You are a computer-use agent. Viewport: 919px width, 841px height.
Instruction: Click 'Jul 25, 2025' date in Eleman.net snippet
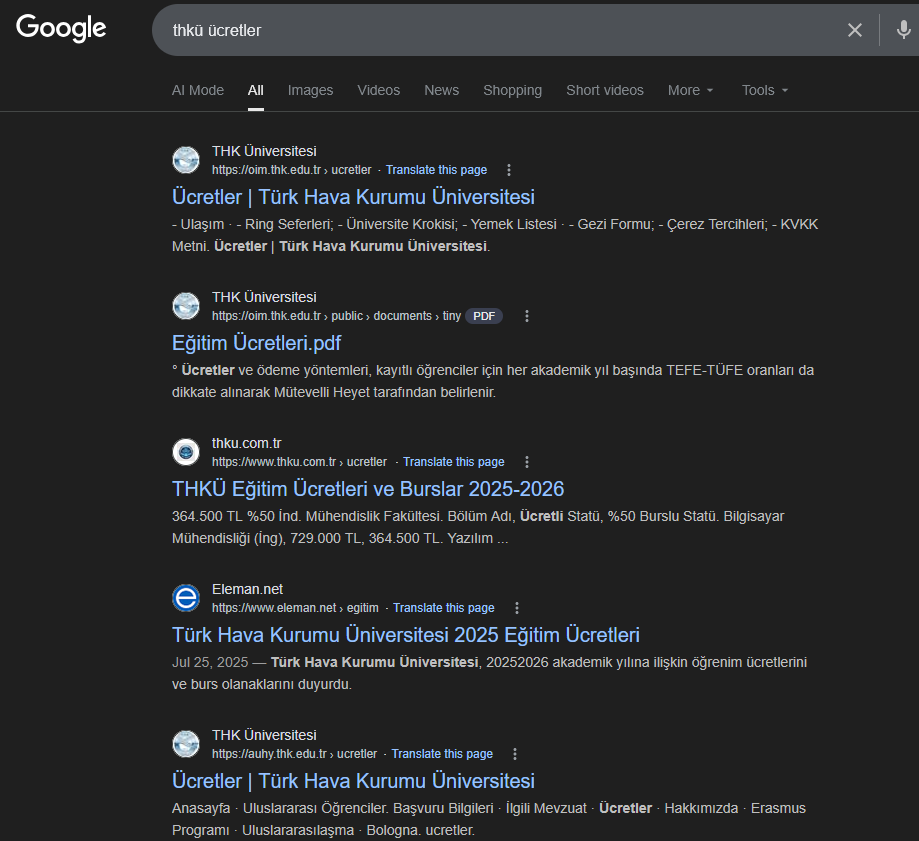point(210,662)
